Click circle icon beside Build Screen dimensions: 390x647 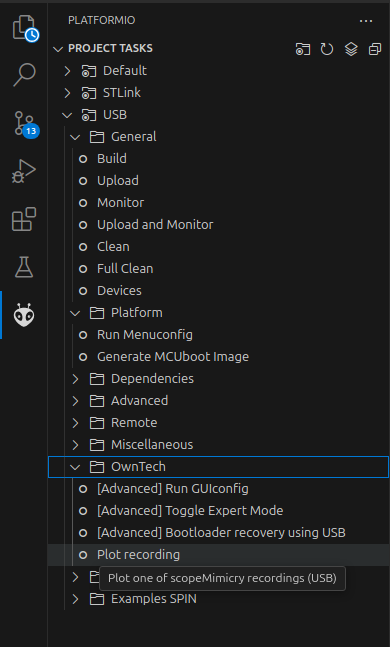tap(83, 159)
